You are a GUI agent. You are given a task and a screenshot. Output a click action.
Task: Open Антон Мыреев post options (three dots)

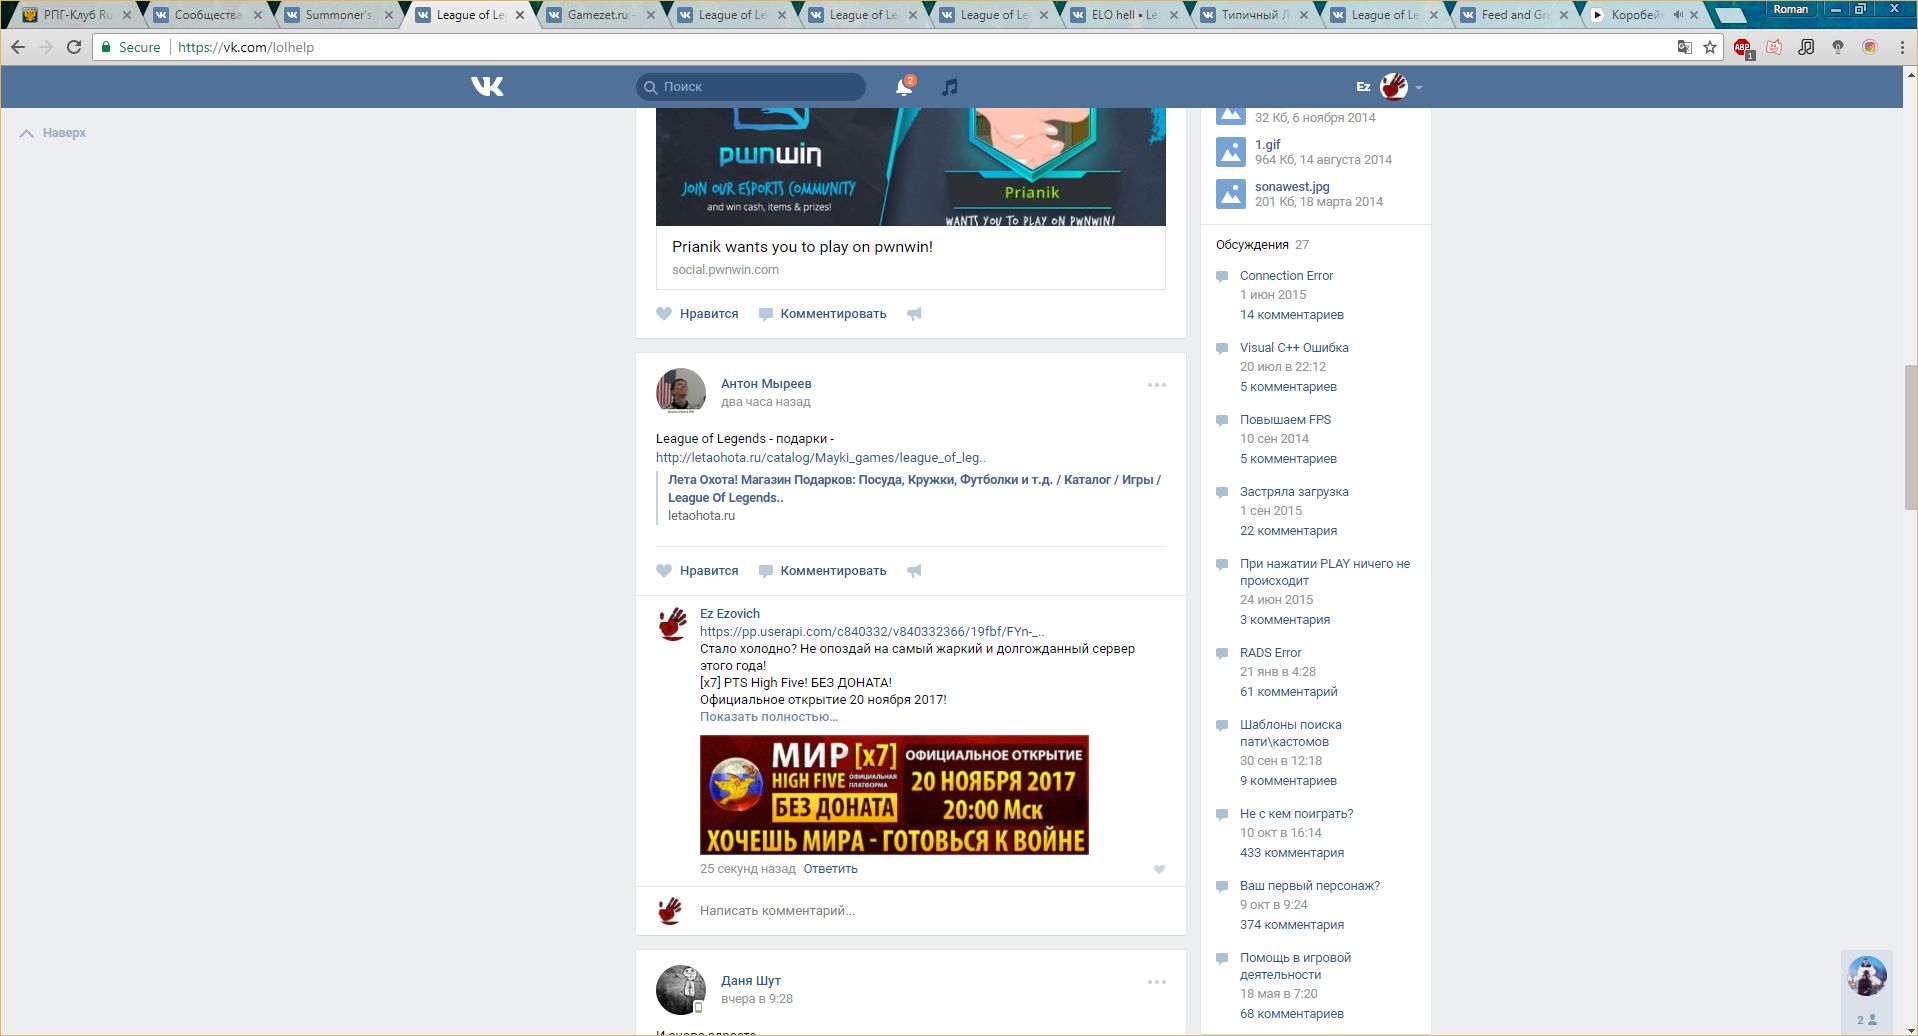pyautogui.click(x=1157, y=385)
